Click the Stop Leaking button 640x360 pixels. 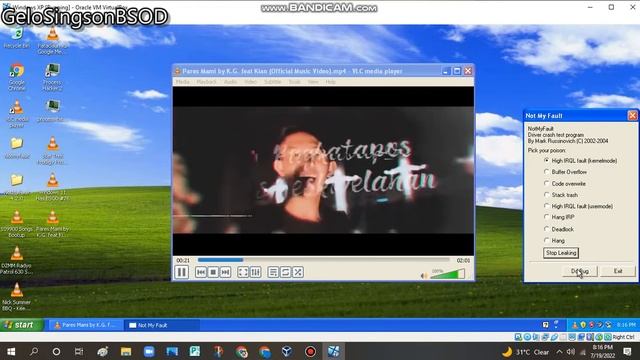[561, 253]
